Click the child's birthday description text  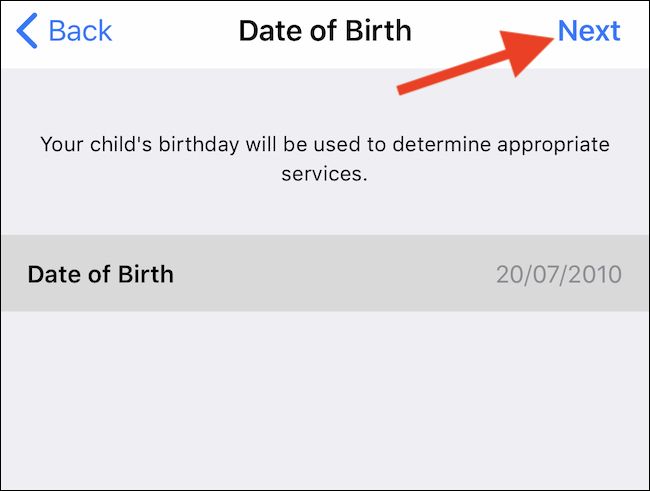[x=325, y=158]
